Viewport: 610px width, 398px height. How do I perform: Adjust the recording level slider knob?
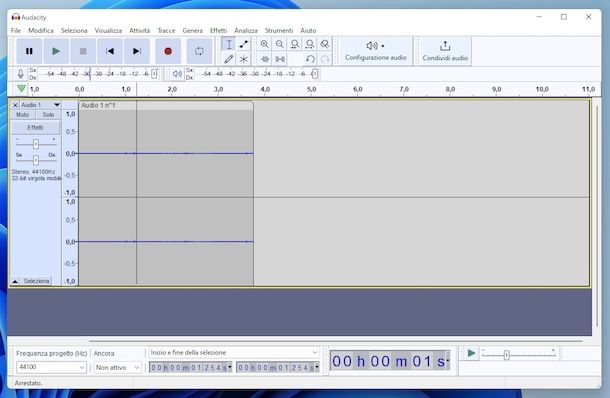pyautogui.click(x=154, y=74)
